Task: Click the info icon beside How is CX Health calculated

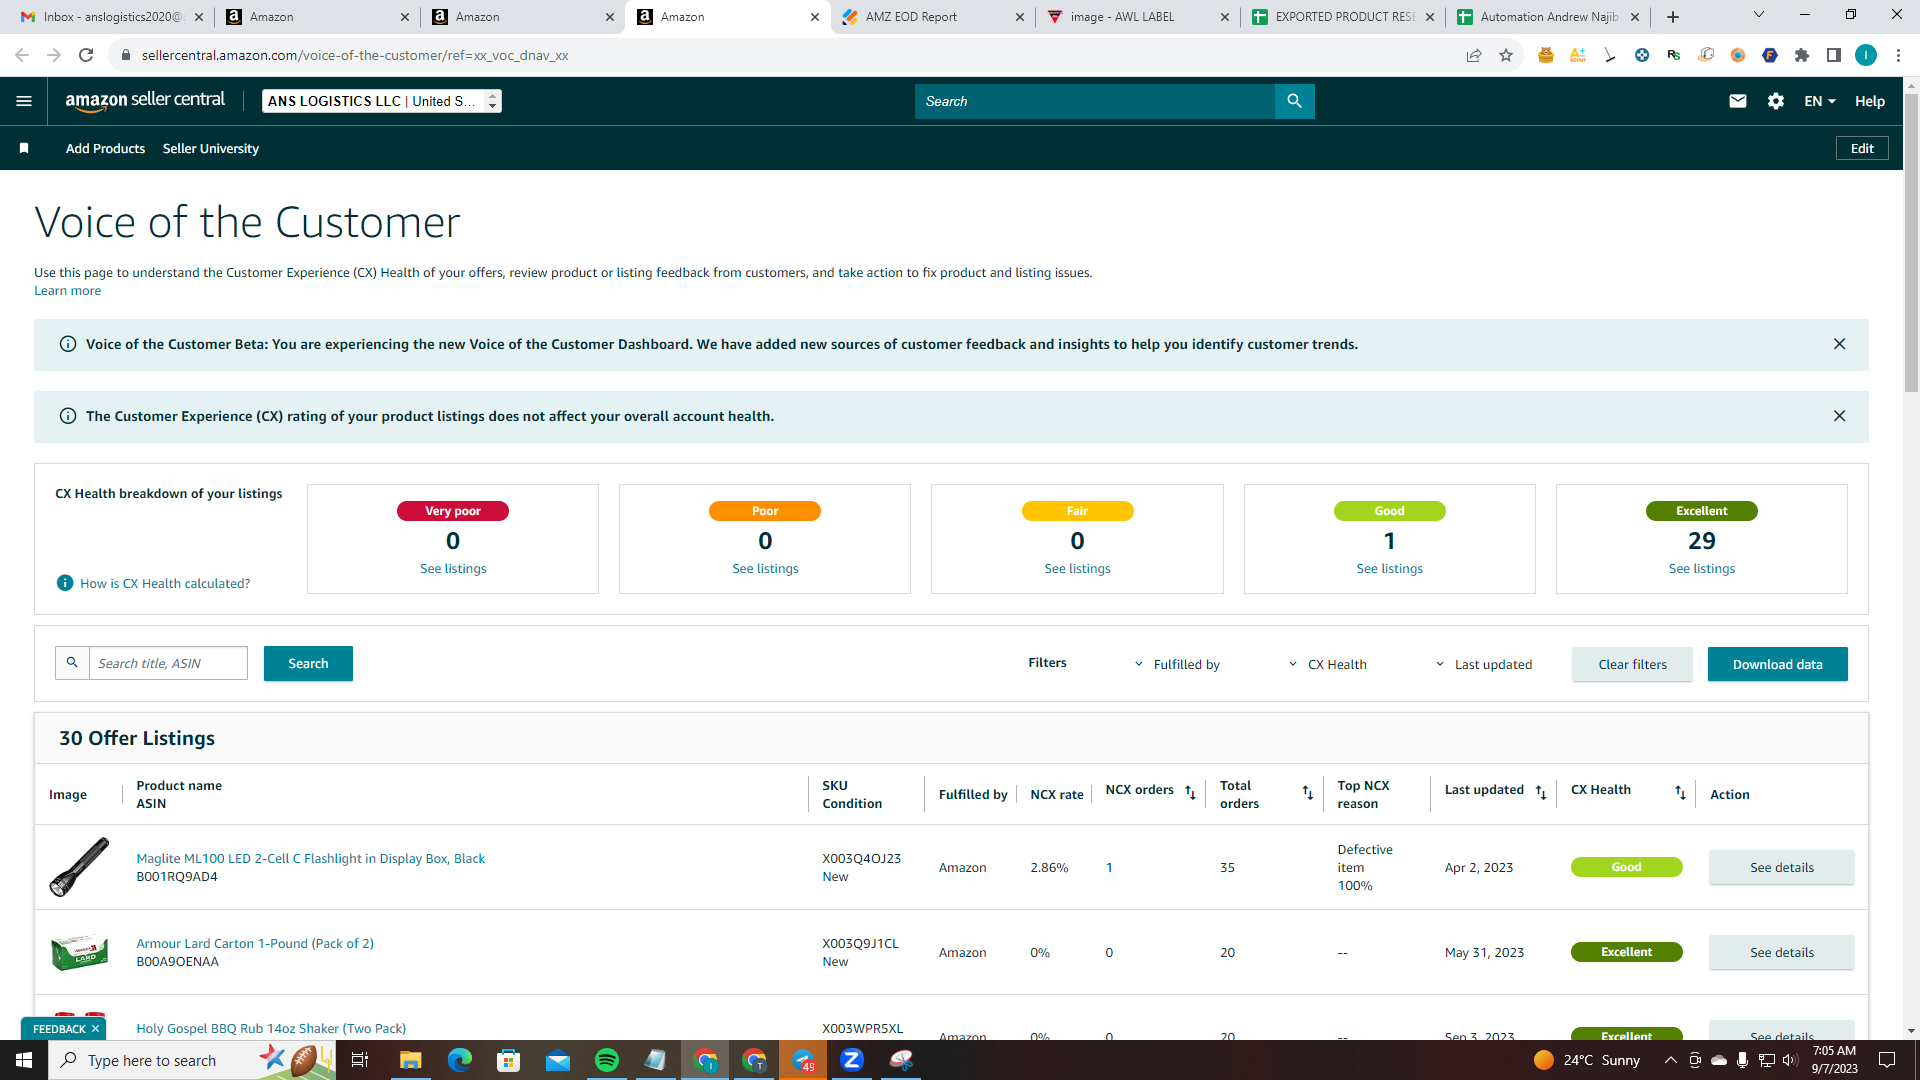Action: pyautogui.click(x=65, y=583)
